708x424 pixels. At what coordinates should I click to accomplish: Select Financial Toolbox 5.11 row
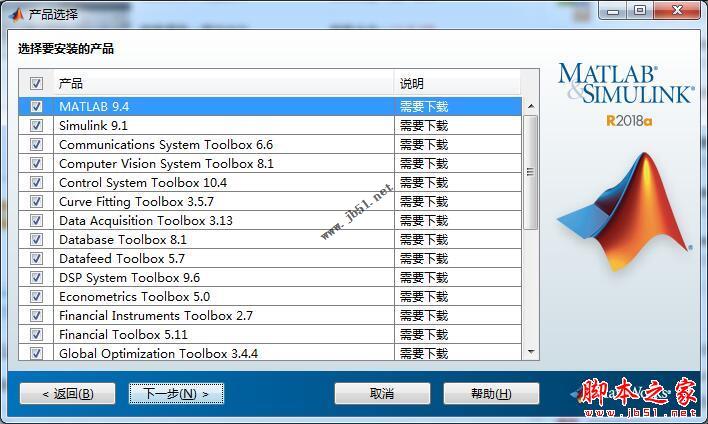(270, 334)
